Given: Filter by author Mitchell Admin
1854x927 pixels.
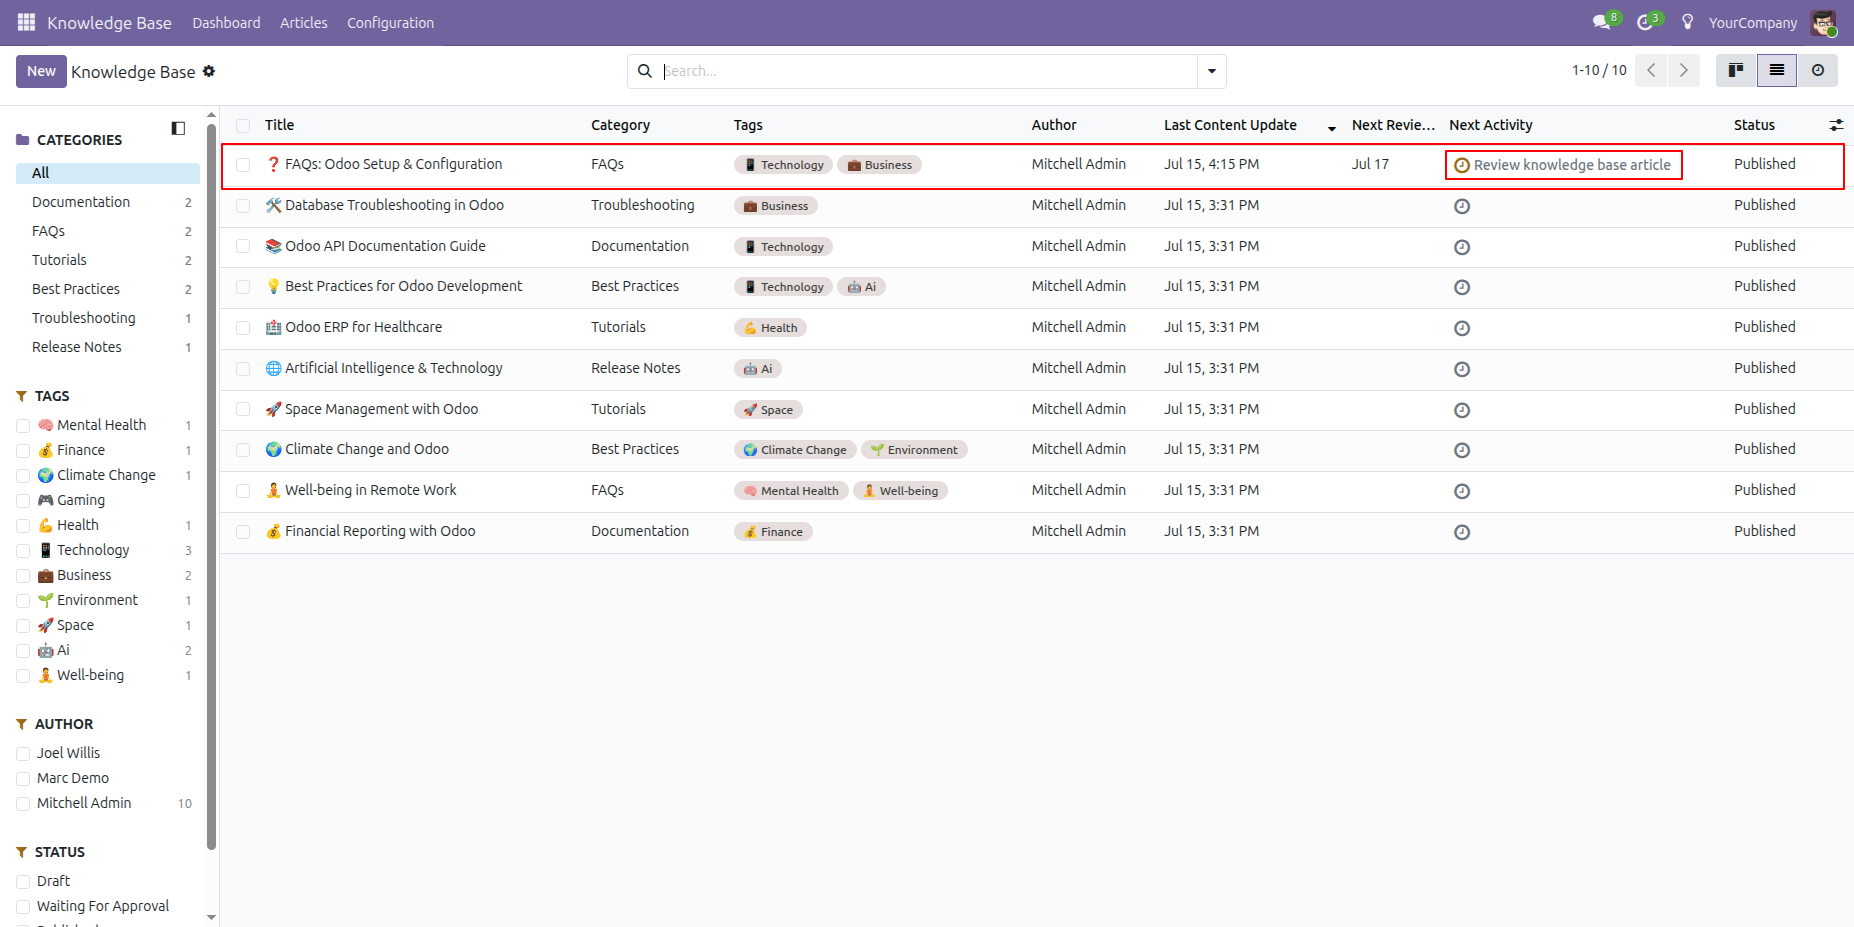Looking at the screenshot, I should (x=23, y=804).
